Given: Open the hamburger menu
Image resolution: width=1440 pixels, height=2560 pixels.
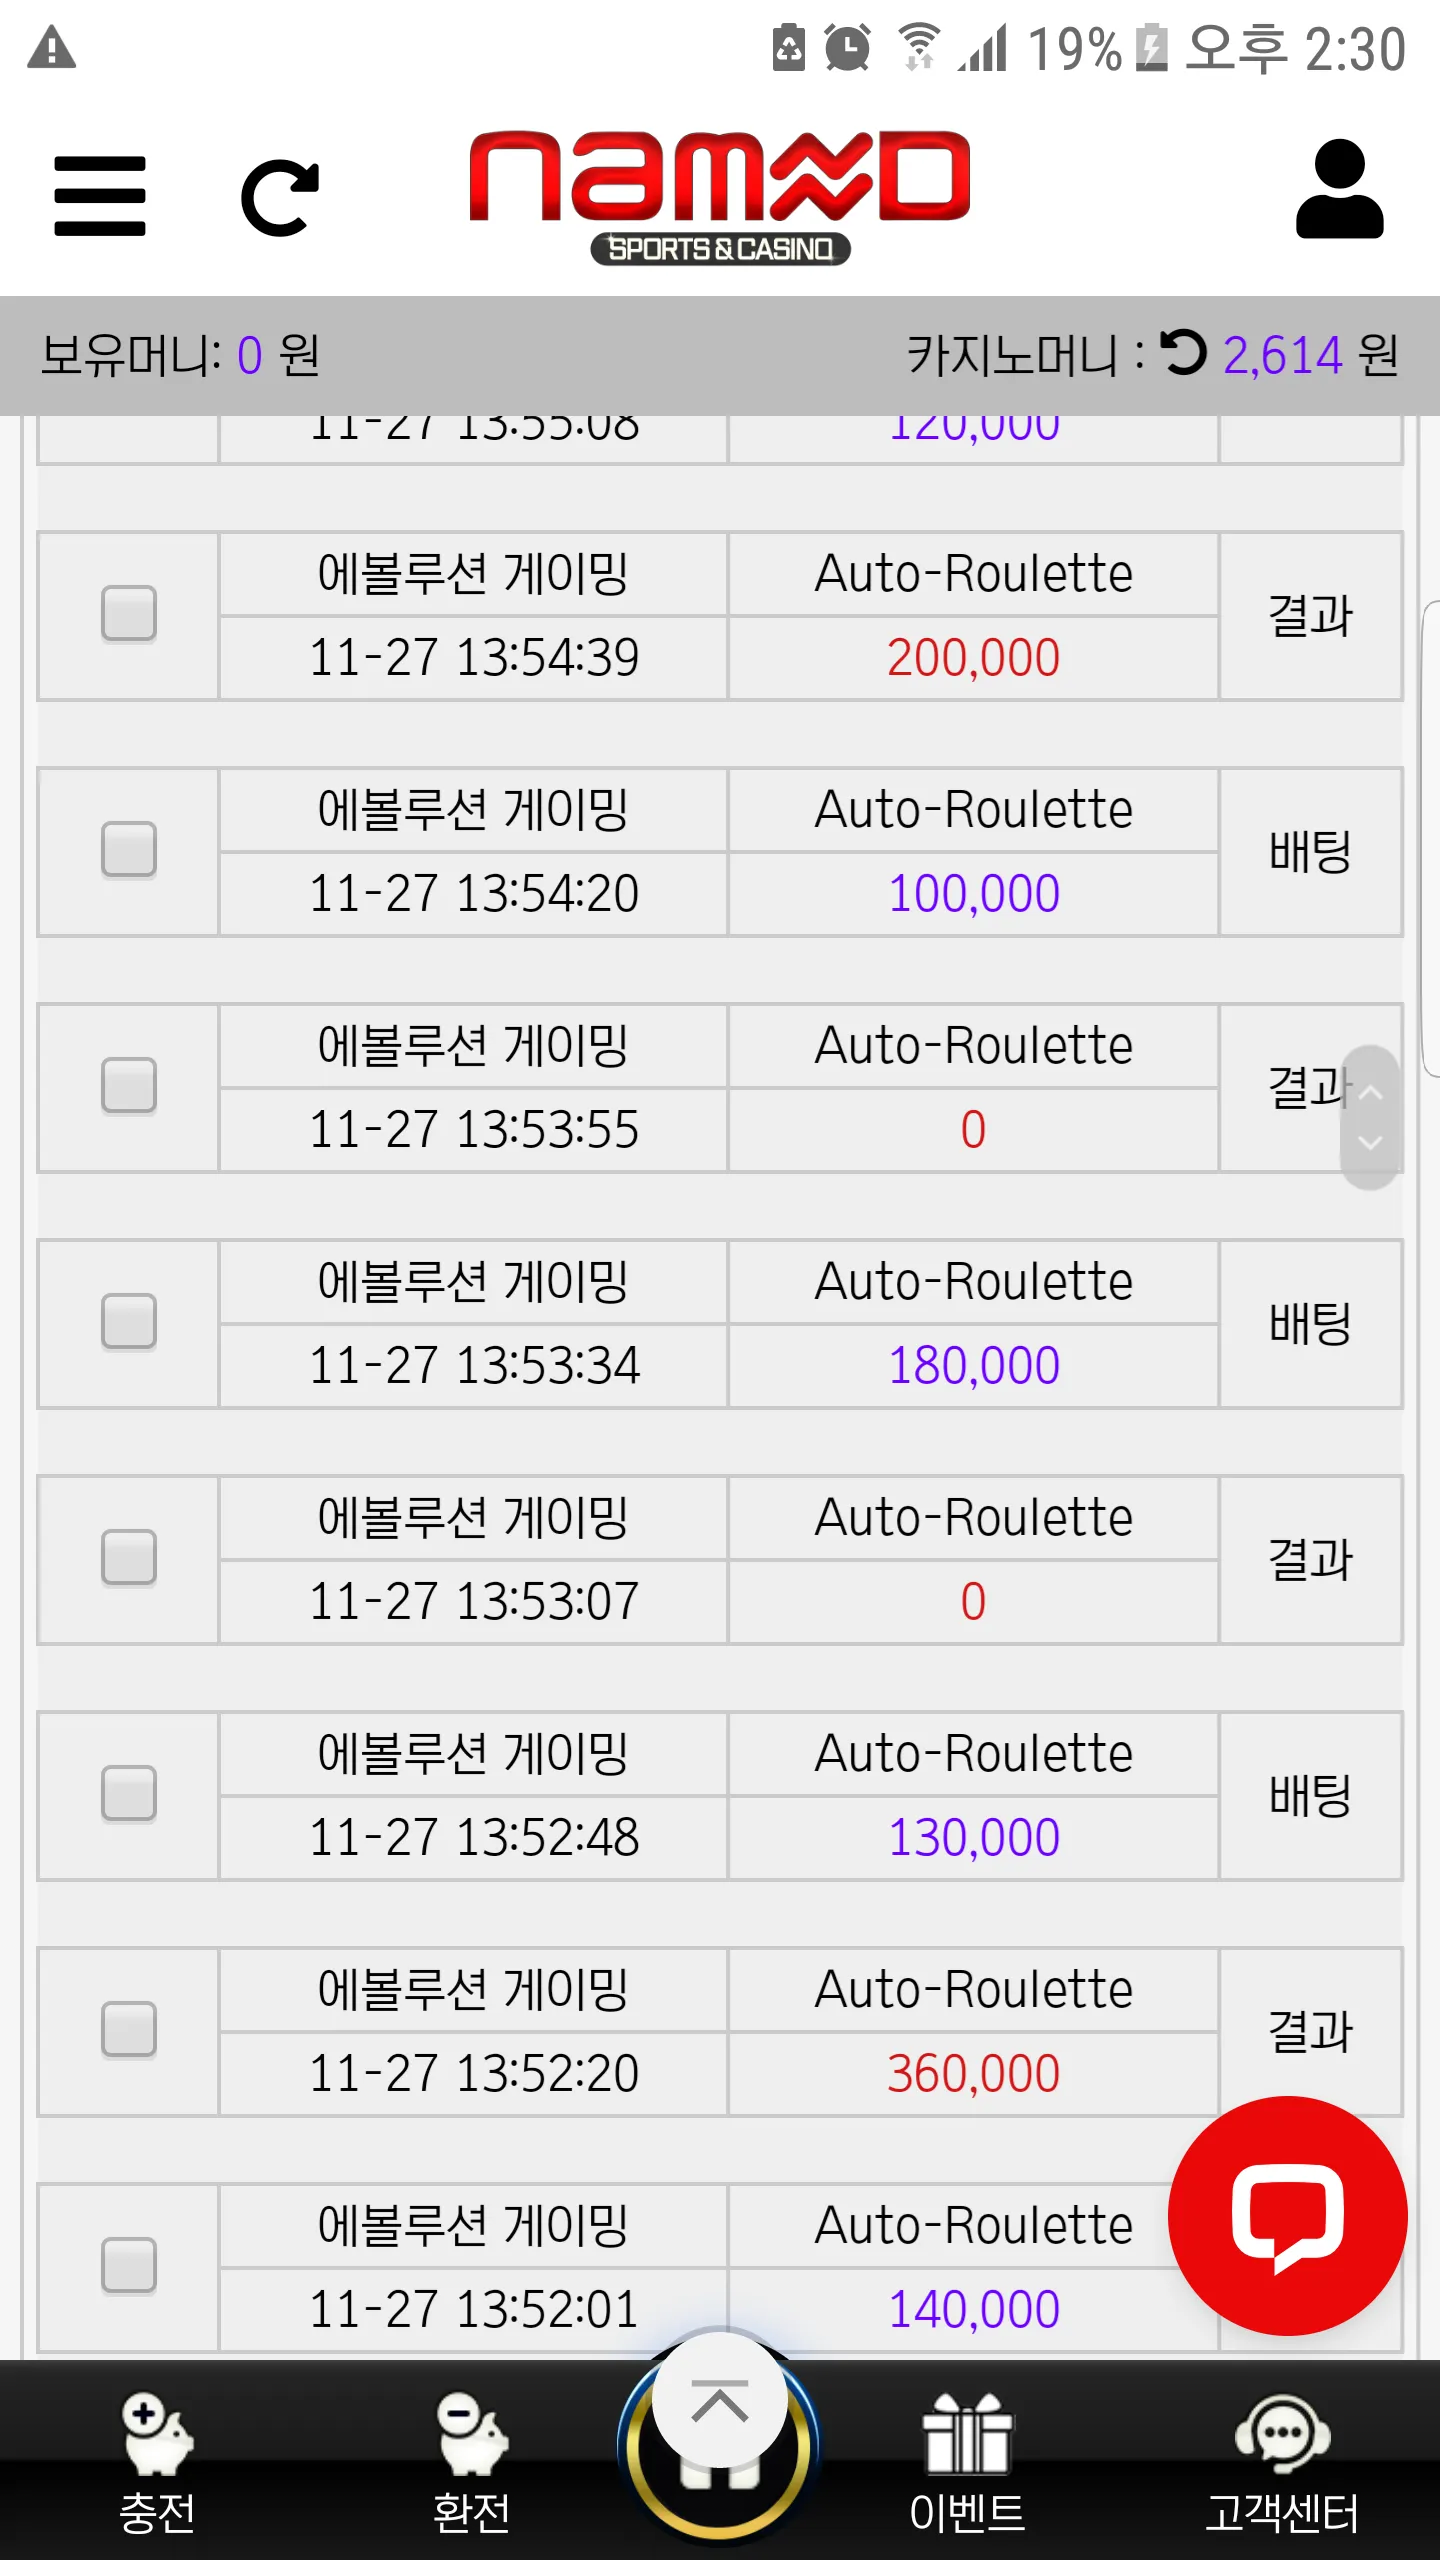Looking at the screenshot, I should tap(100, 196).
